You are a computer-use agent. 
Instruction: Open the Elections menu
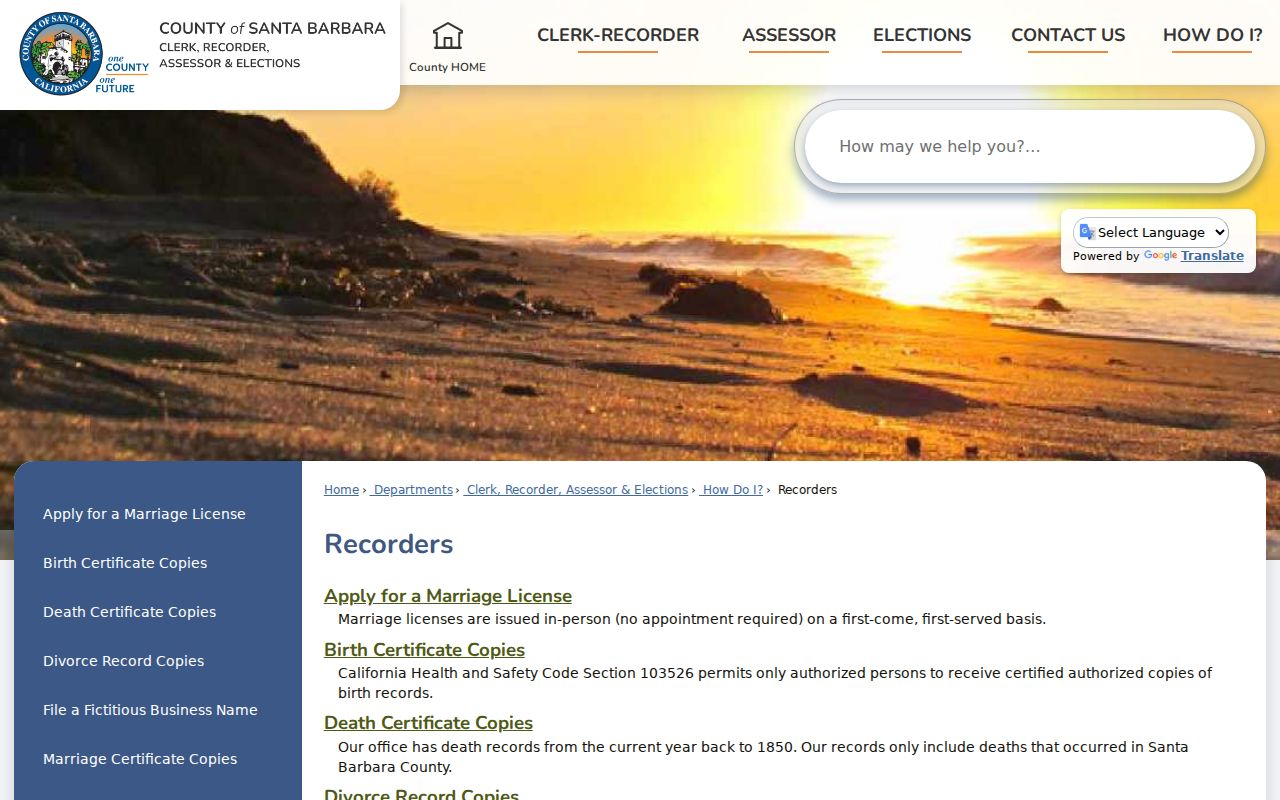click(x=922, y=35)
